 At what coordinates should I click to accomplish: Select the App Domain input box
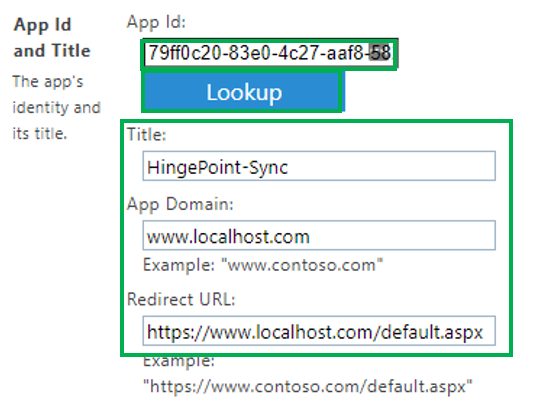point(319,235)
